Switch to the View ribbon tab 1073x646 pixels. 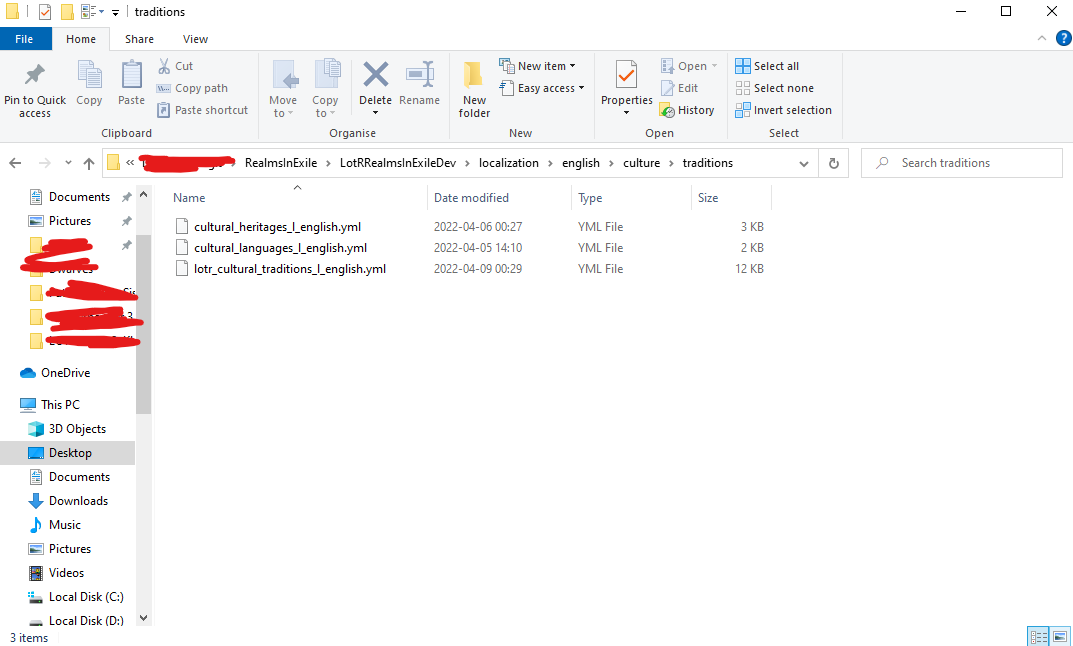pyautogui.click(x=195, y=39)
